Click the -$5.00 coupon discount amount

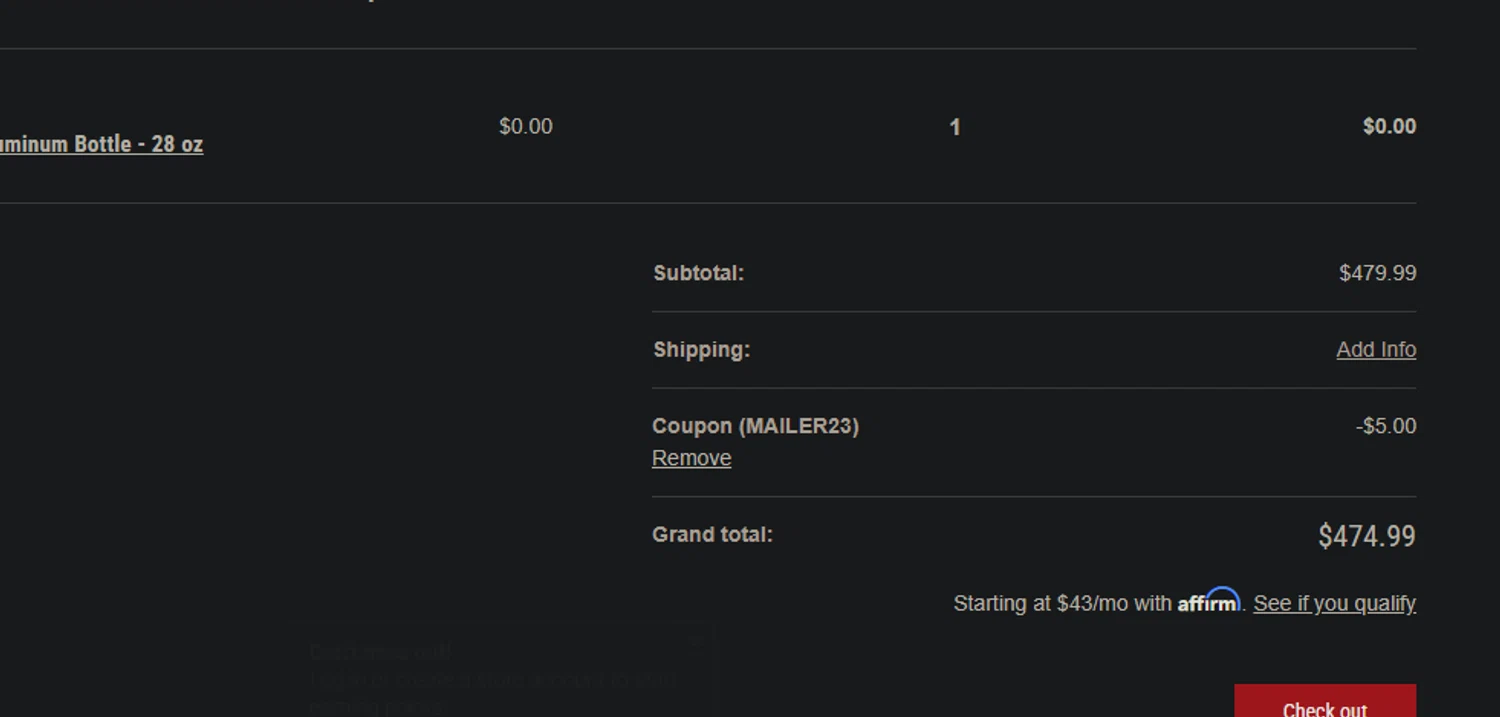[1386, 426]
